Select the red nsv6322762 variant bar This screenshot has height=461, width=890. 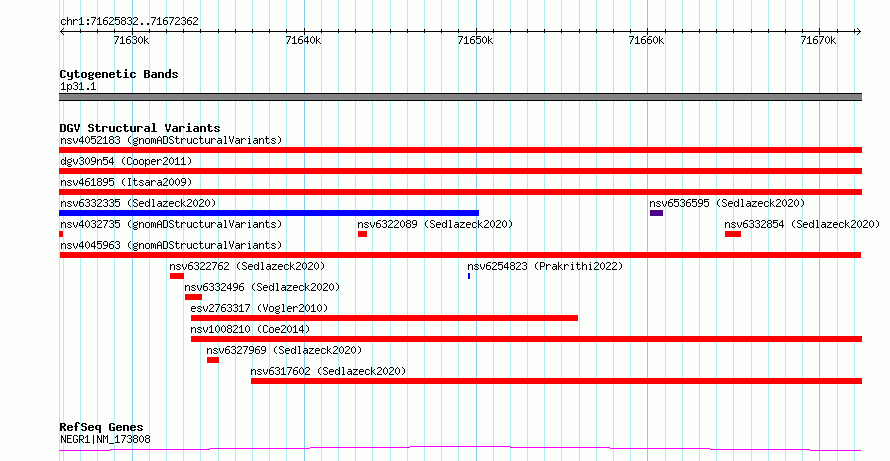click(177, 276)
